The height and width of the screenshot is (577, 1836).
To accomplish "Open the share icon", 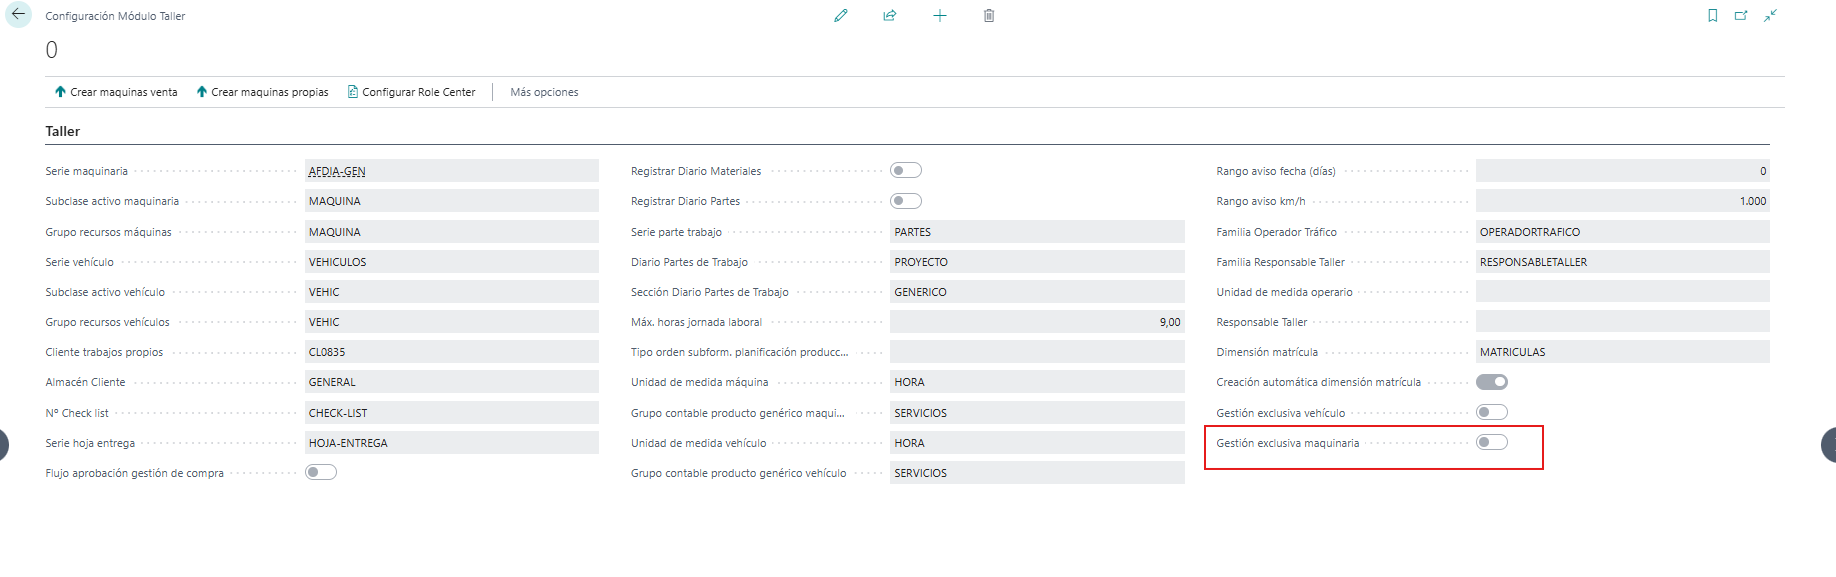I will click(890, 16).
